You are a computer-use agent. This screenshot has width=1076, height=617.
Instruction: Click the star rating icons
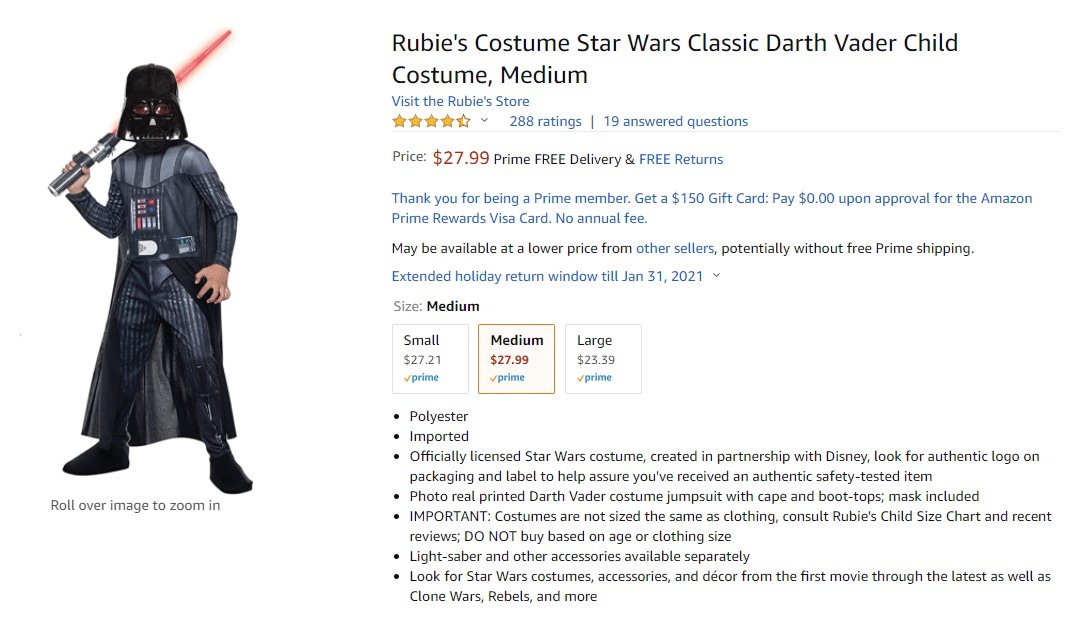[431, 121]
